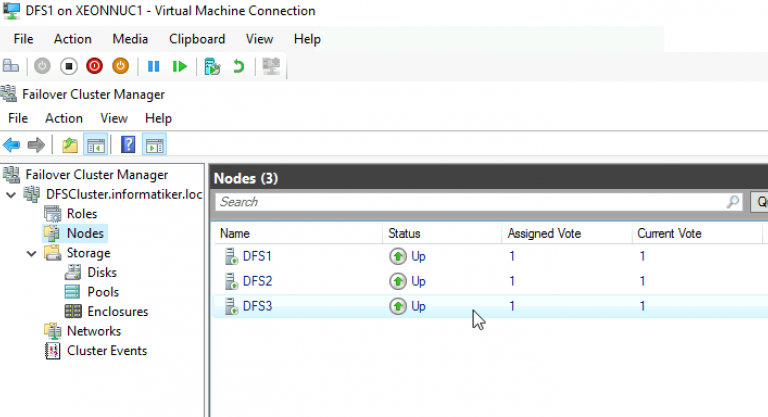This screenshot has height=417, width=768.
Task: Toggle the console tree pane button
Action: tap(96, 145)
